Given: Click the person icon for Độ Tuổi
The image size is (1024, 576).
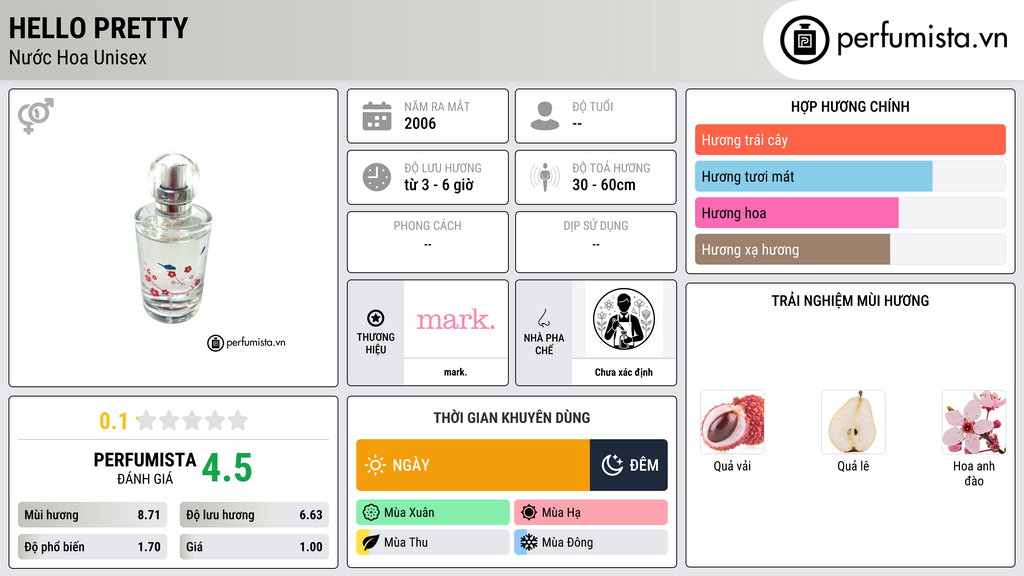Looking at the screenshot, I should pyautogui.click(x=545, y=116).
